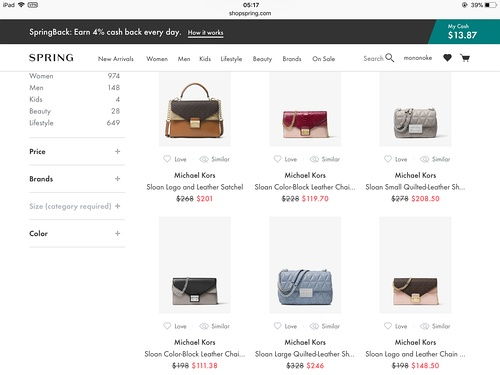Open the brown Sloan Logo Satchel image
500x375 pixels.
(x=195, y=109)
